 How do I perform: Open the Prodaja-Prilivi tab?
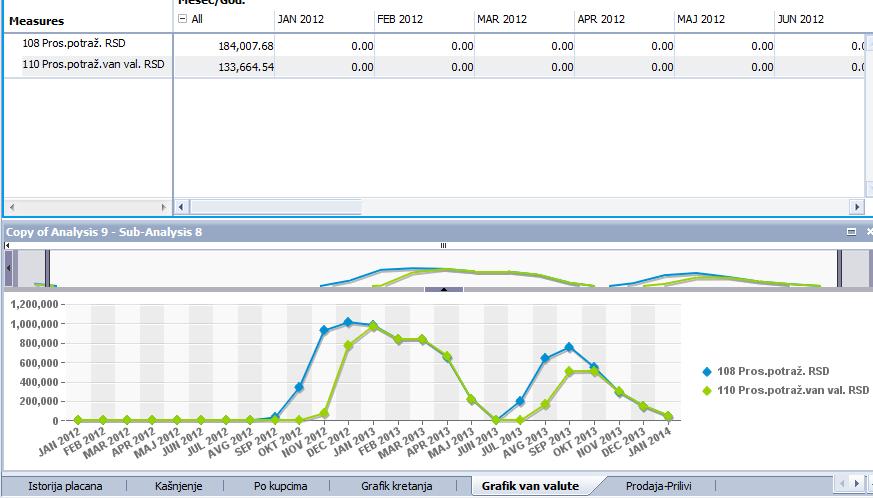click(659, 486)
